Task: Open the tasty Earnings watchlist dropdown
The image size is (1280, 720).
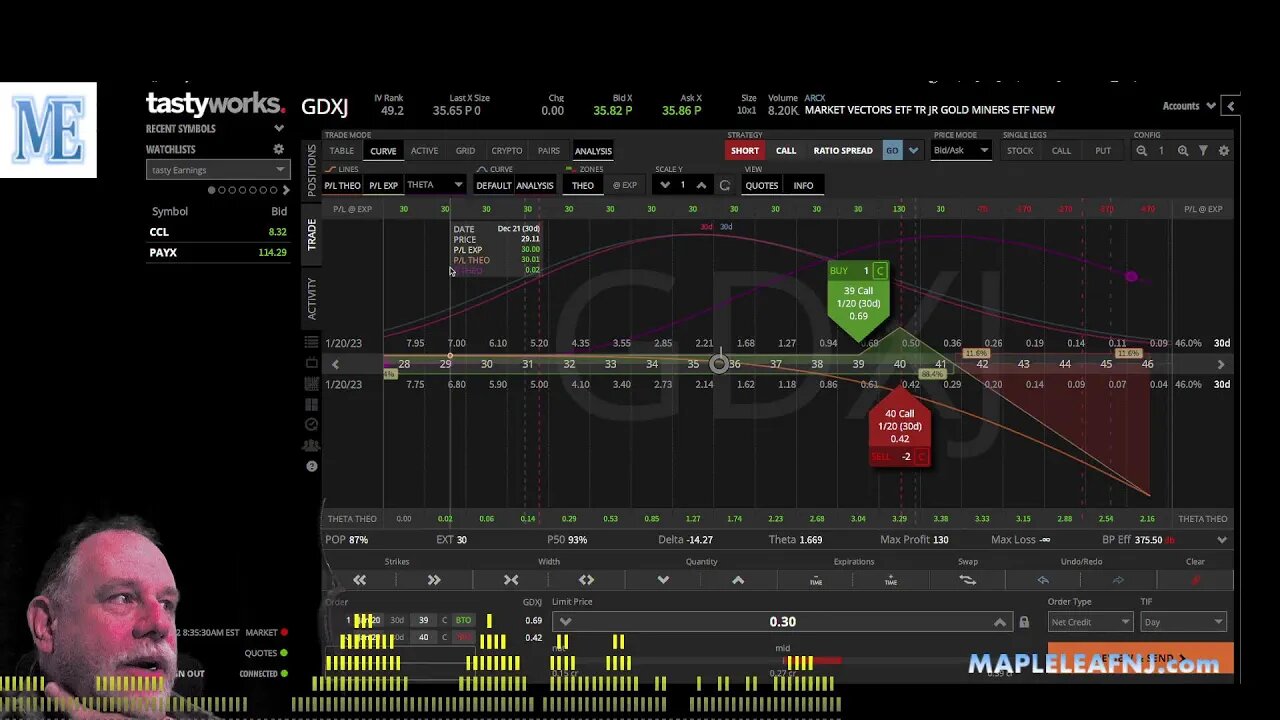Action: pos(217,170)
